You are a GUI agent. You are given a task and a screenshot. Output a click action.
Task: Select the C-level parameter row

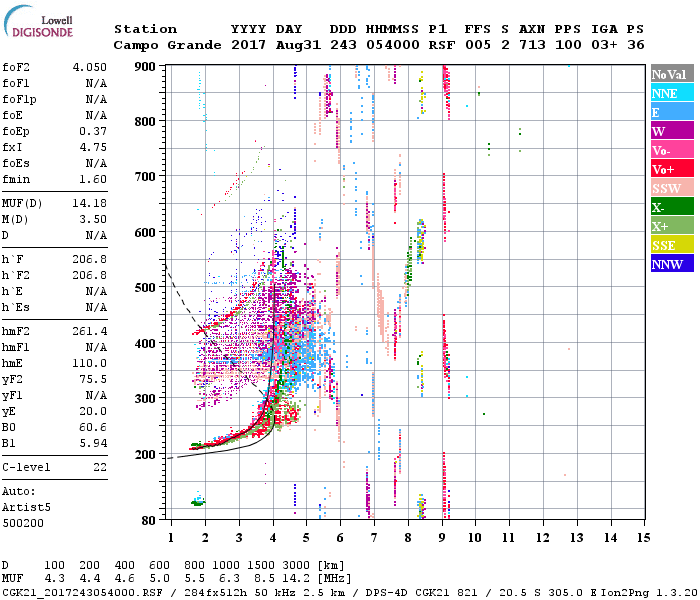(56, 467)
